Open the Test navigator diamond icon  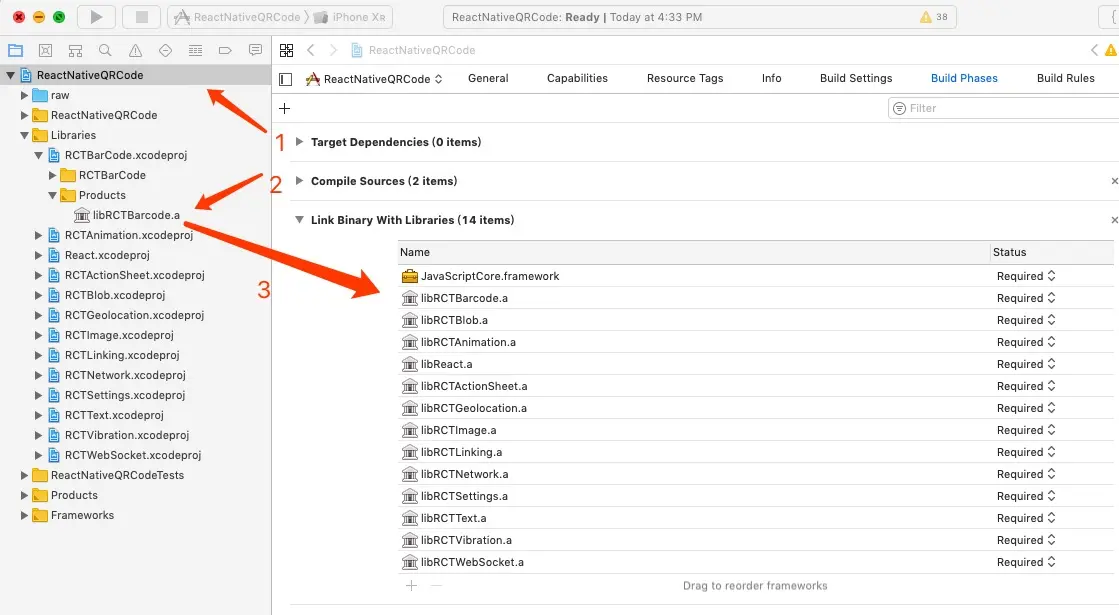pyautogui.click(x=165, y=50)
